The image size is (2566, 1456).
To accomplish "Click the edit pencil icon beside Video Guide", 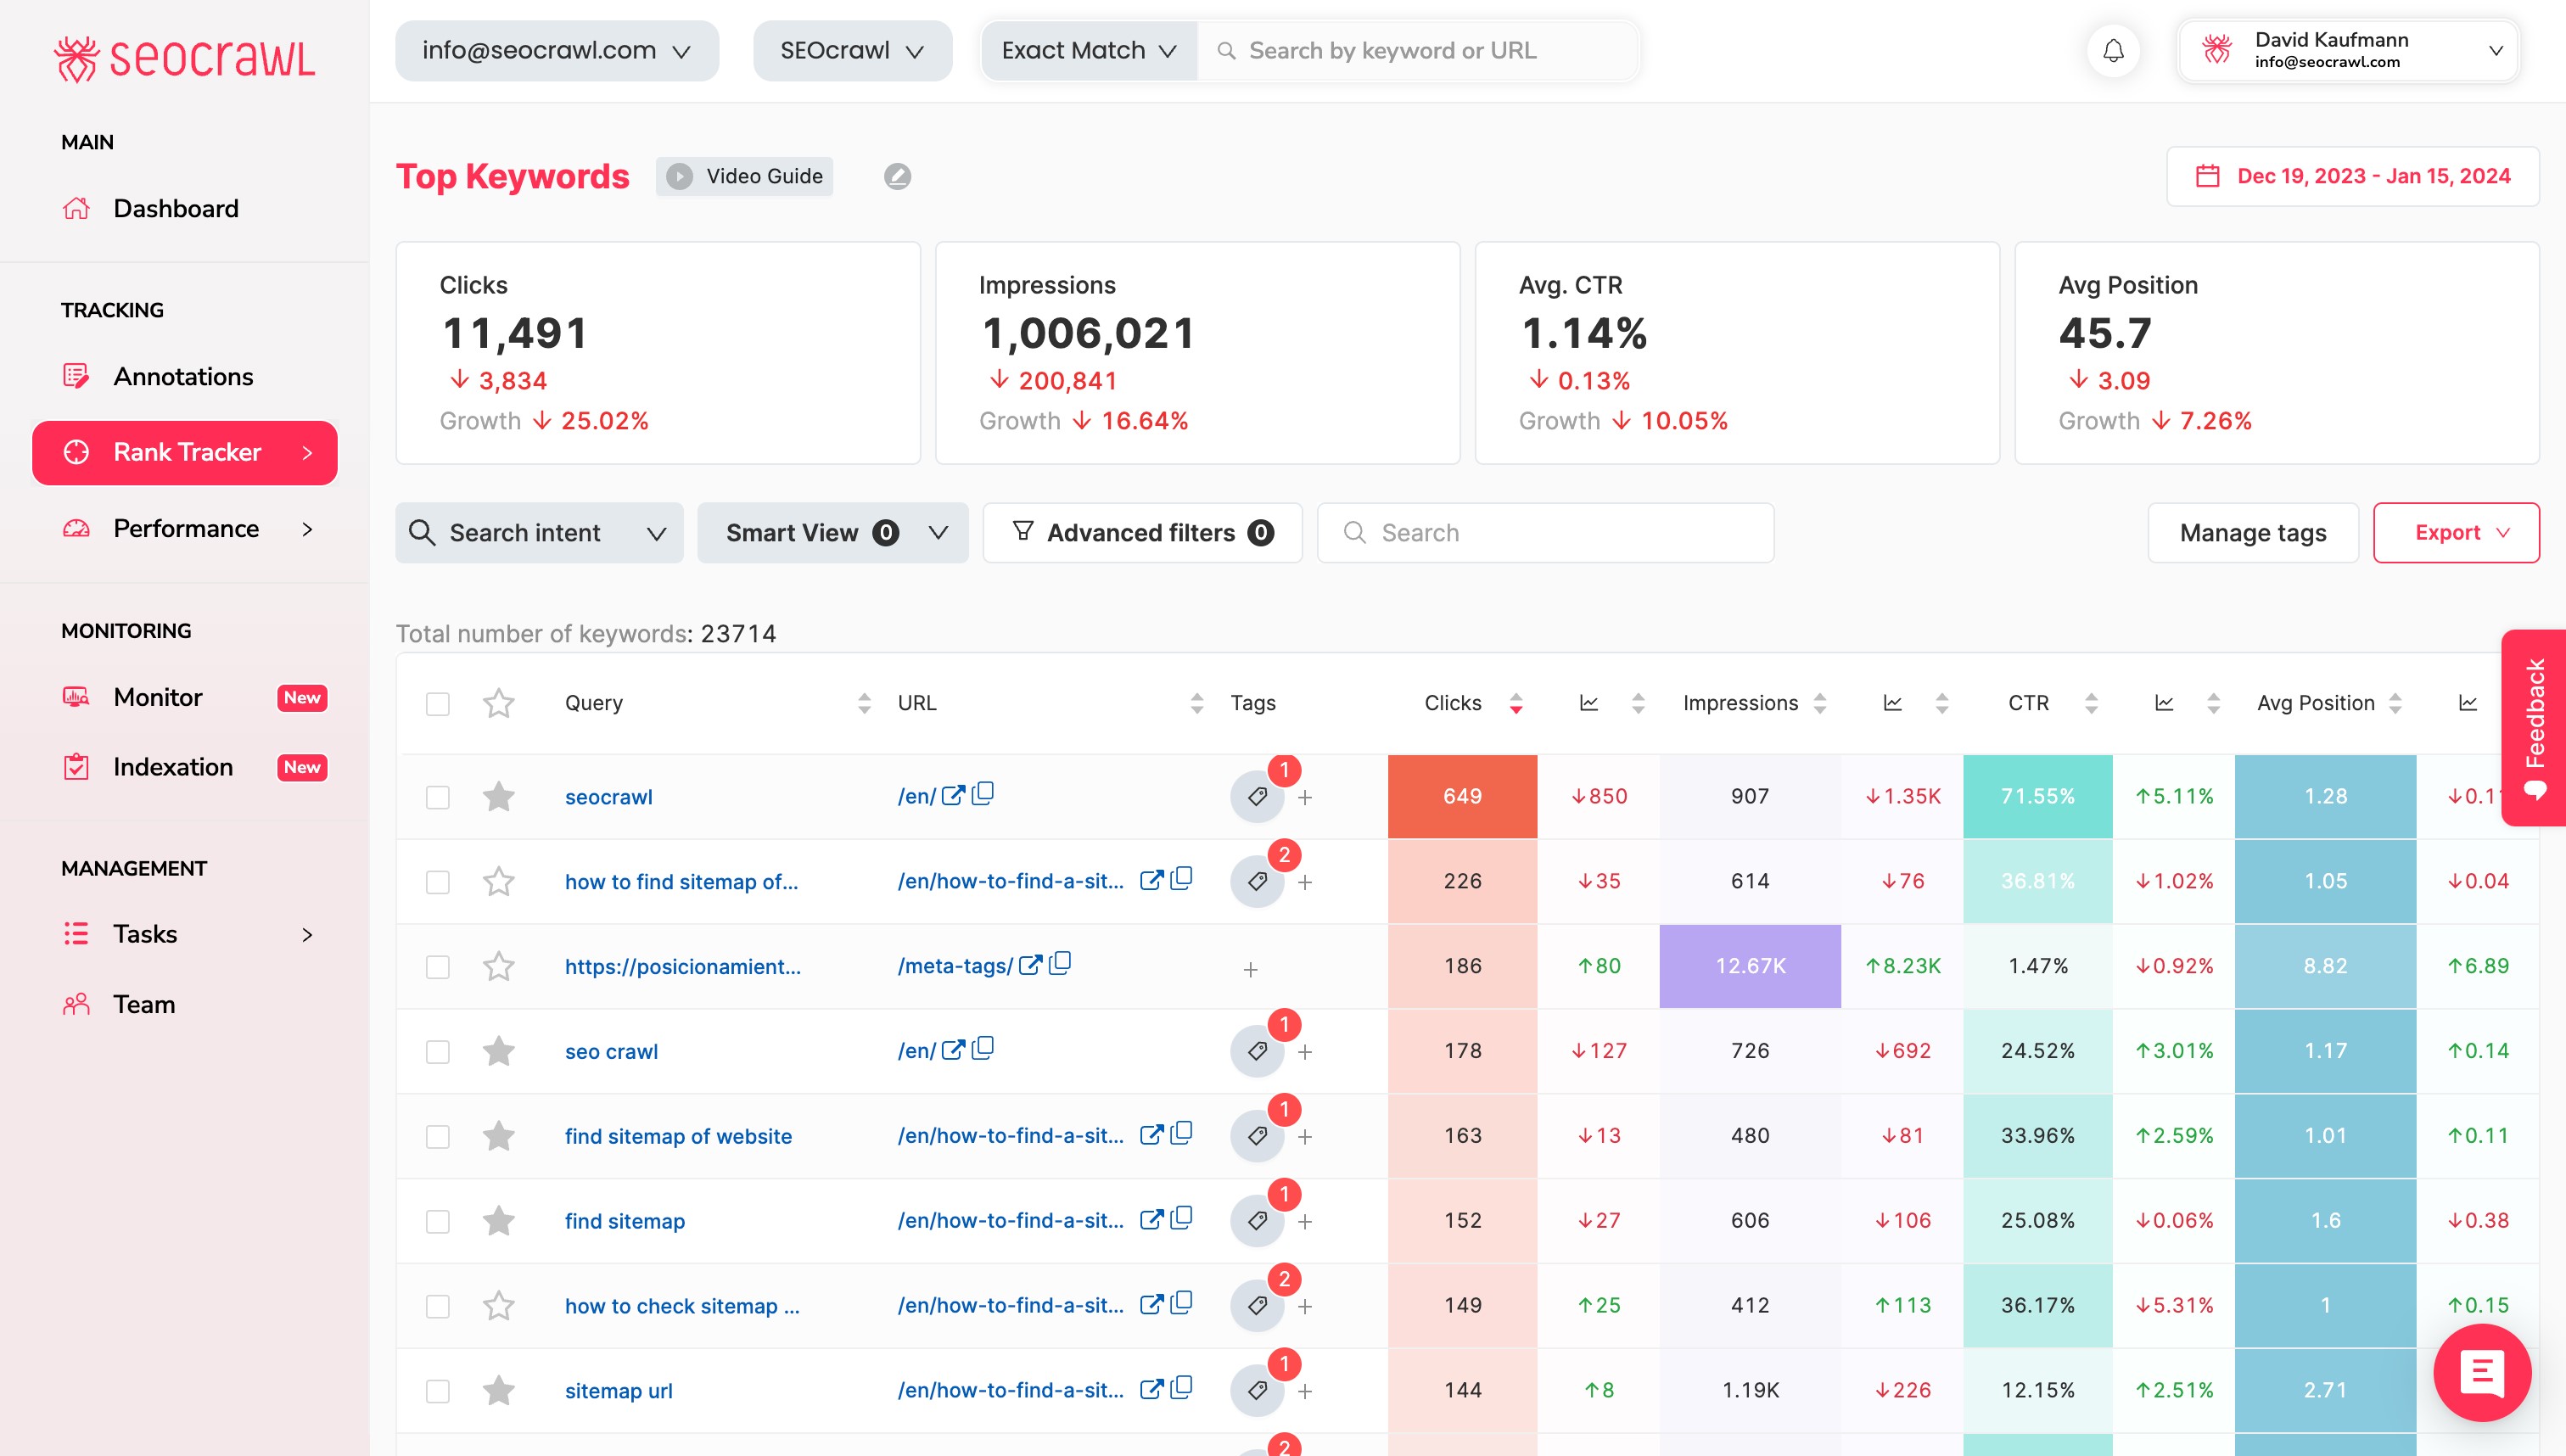I will 897,176.
